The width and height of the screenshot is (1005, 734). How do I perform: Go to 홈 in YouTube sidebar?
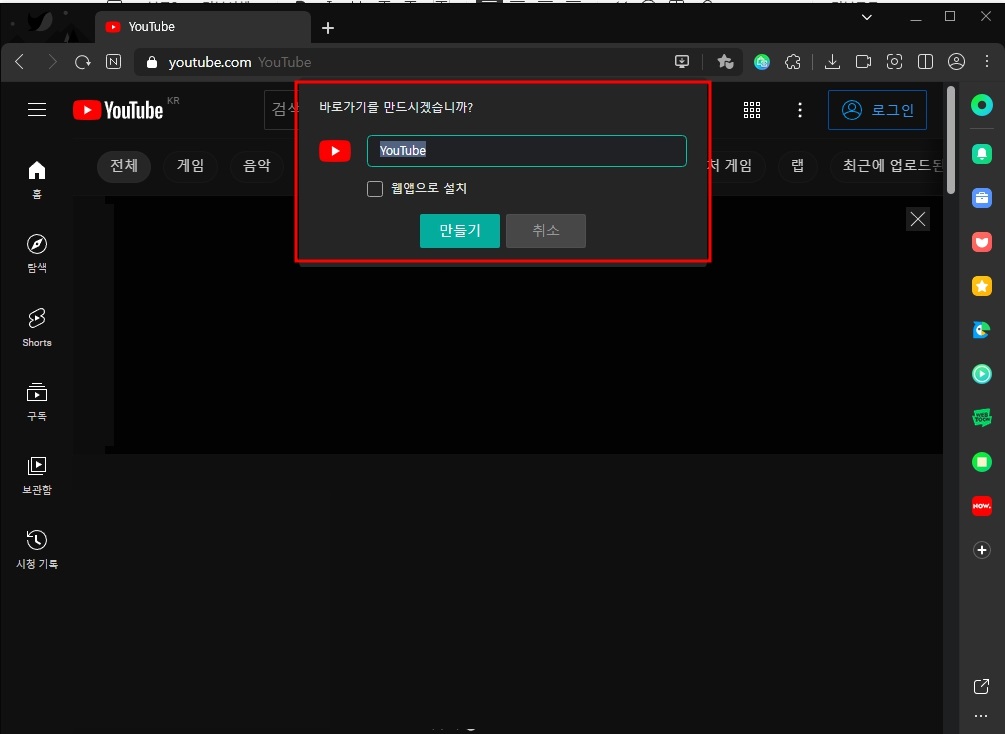(37, 179)
